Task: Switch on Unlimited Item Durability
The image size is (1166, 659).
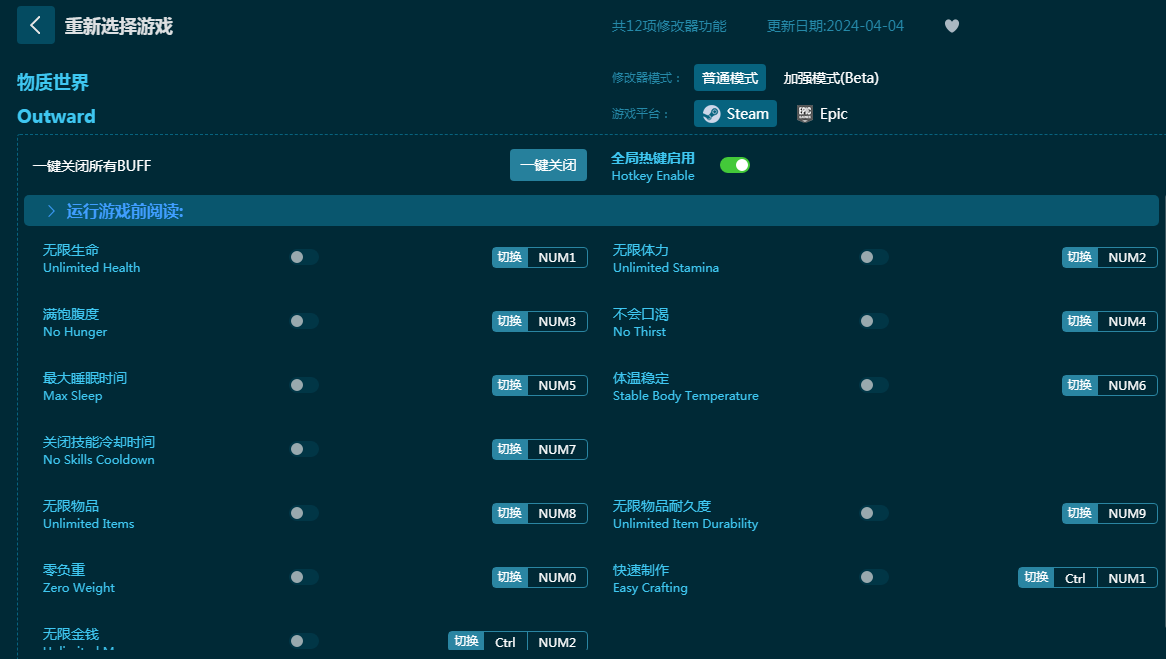Action: pyautogui.click(x=874, y=513)
